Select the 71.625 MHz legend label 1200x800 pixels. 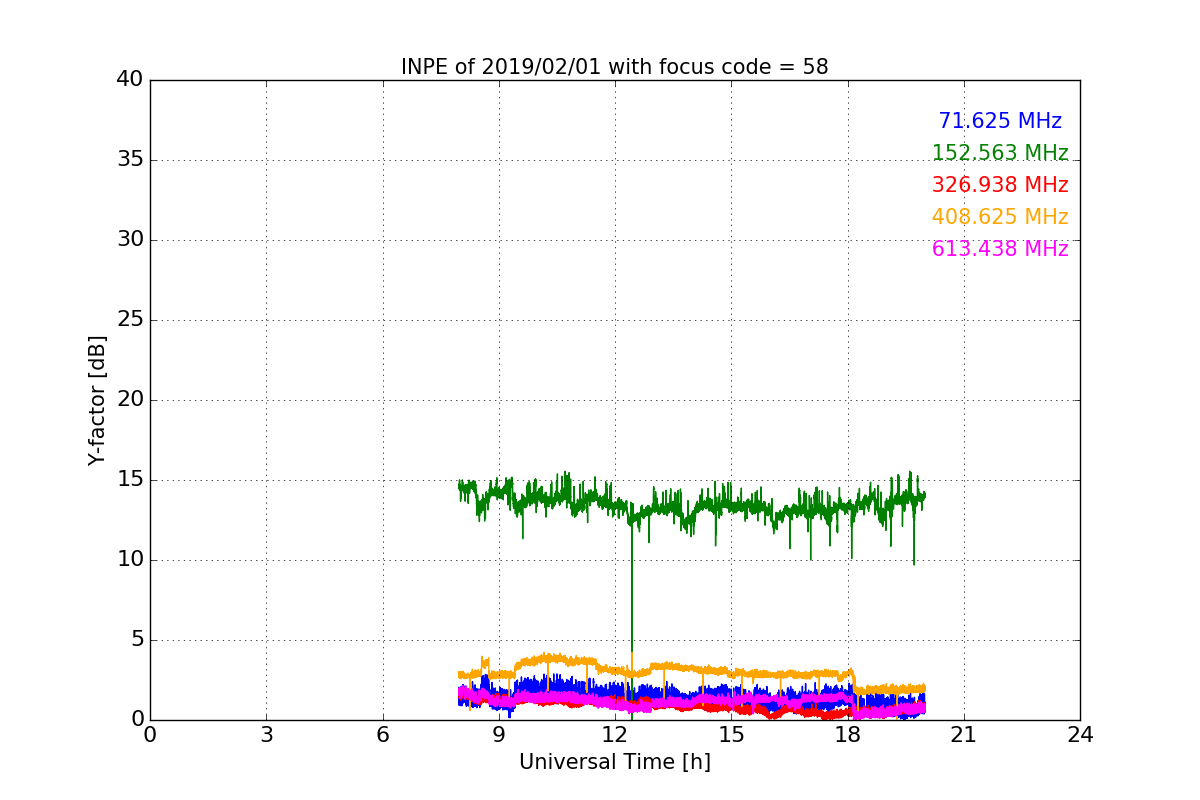[1000, 121]
